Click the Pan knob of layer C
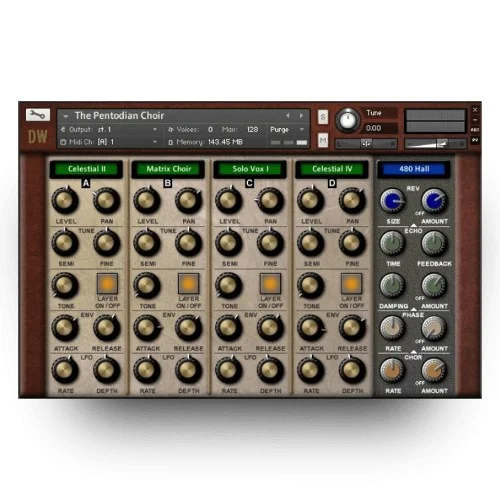Screen dimensions: 500x500 (270, 200)
